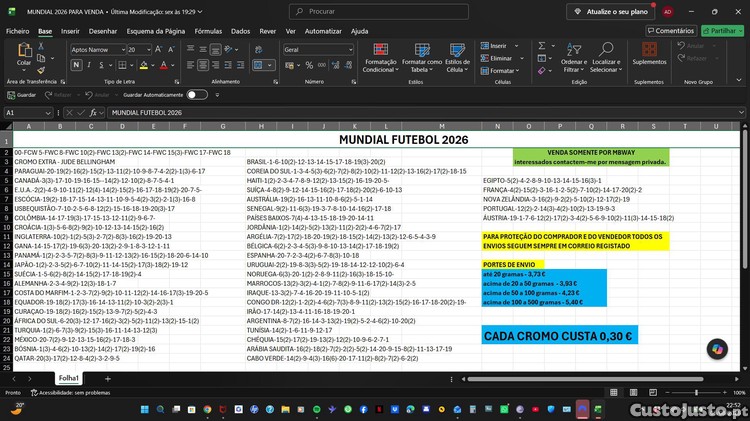Decrease font size with the smaller A icon
The height and width of the screenshot is (421, 750).
click(x=171, y=49)
